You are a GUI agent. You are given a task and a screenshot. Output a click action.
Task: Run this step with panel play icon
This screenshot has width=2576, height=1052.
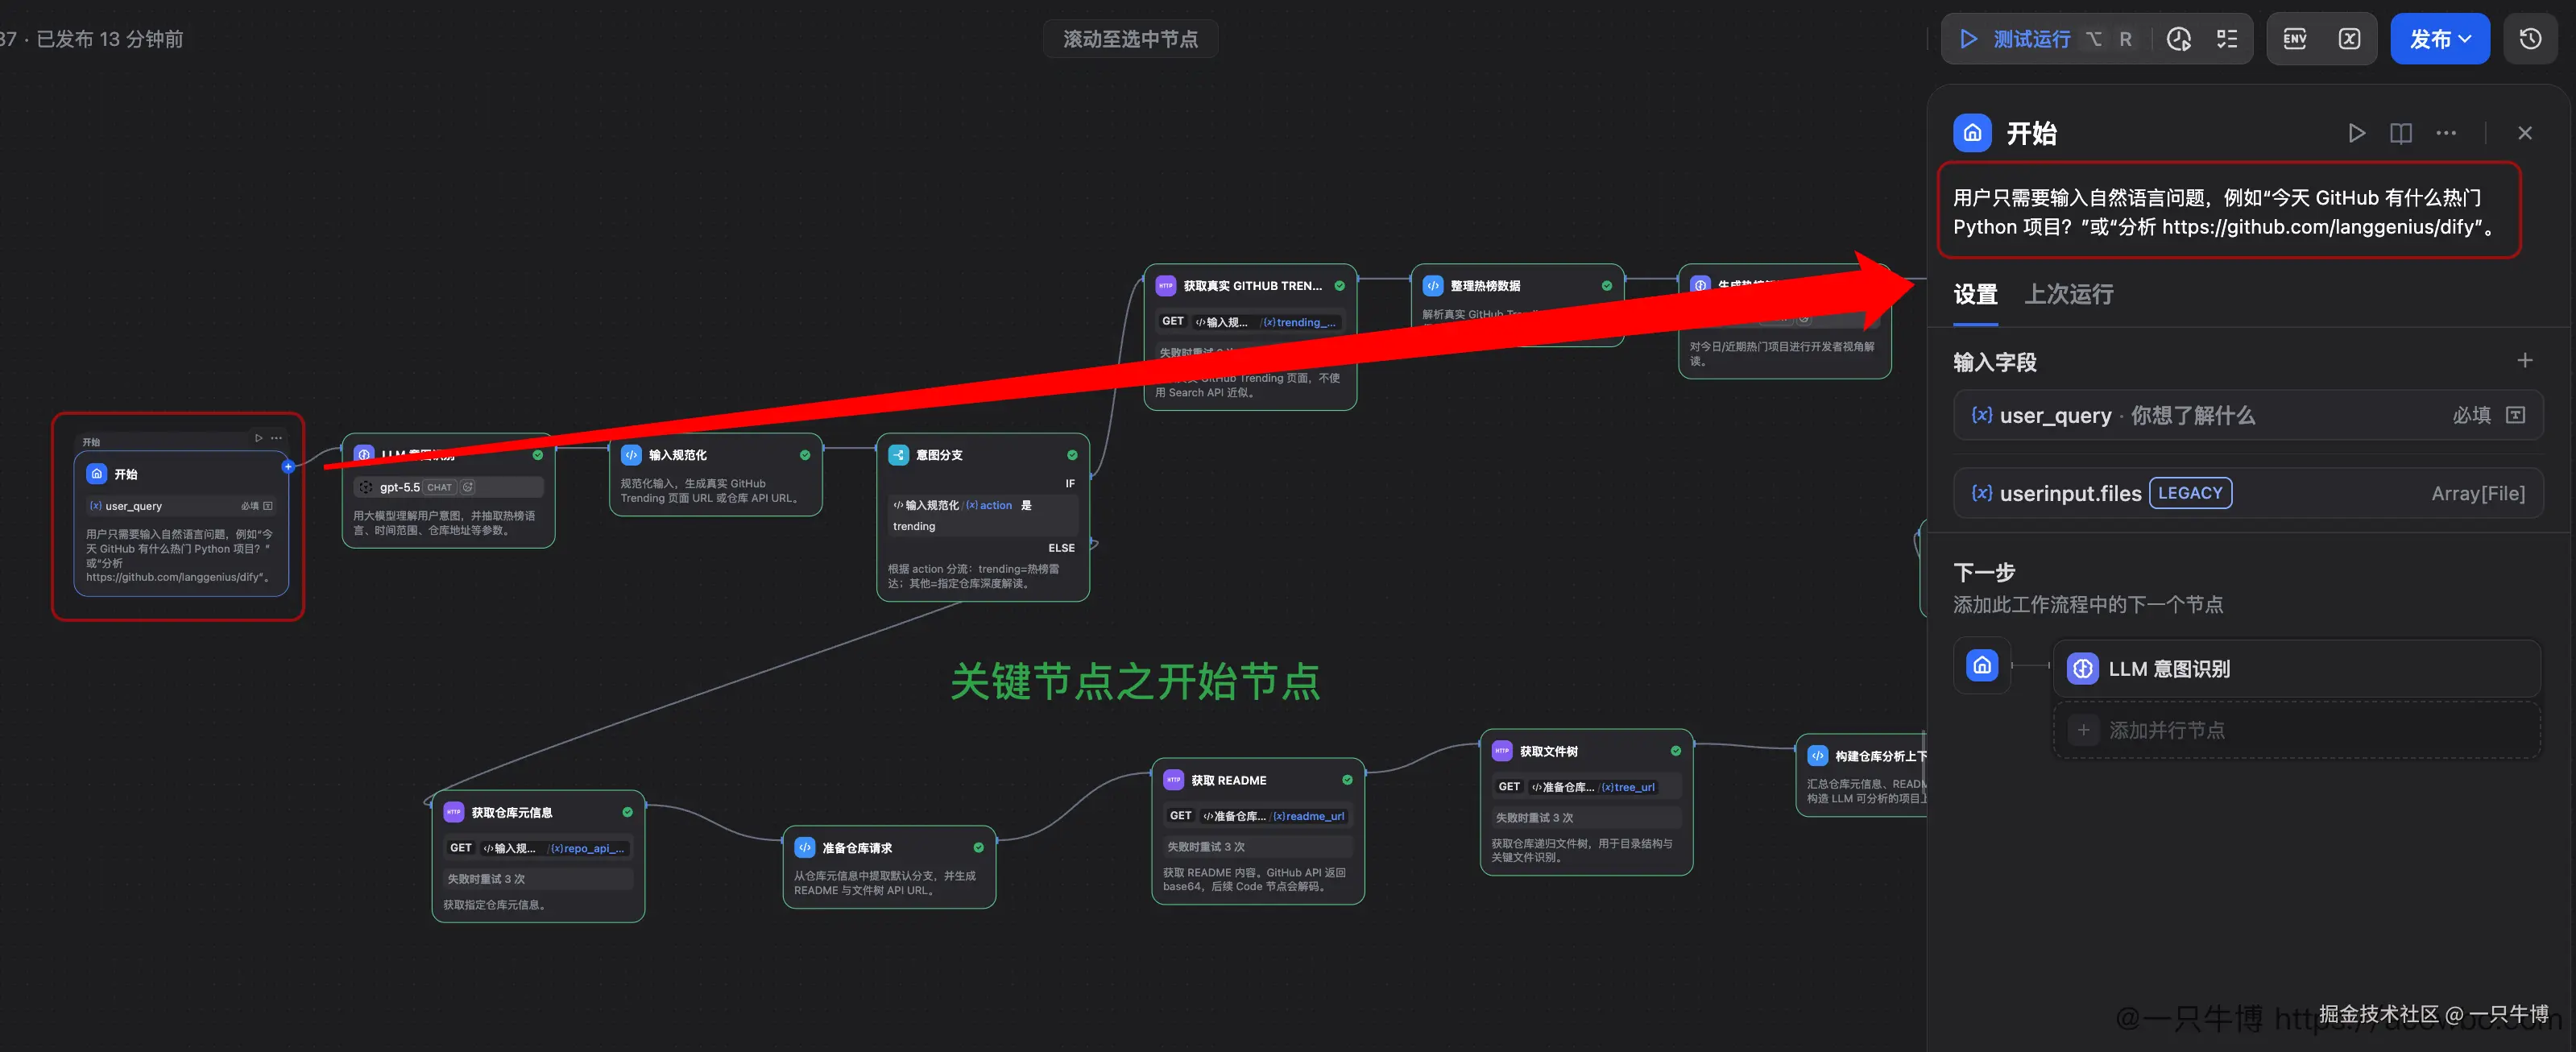2357,133
